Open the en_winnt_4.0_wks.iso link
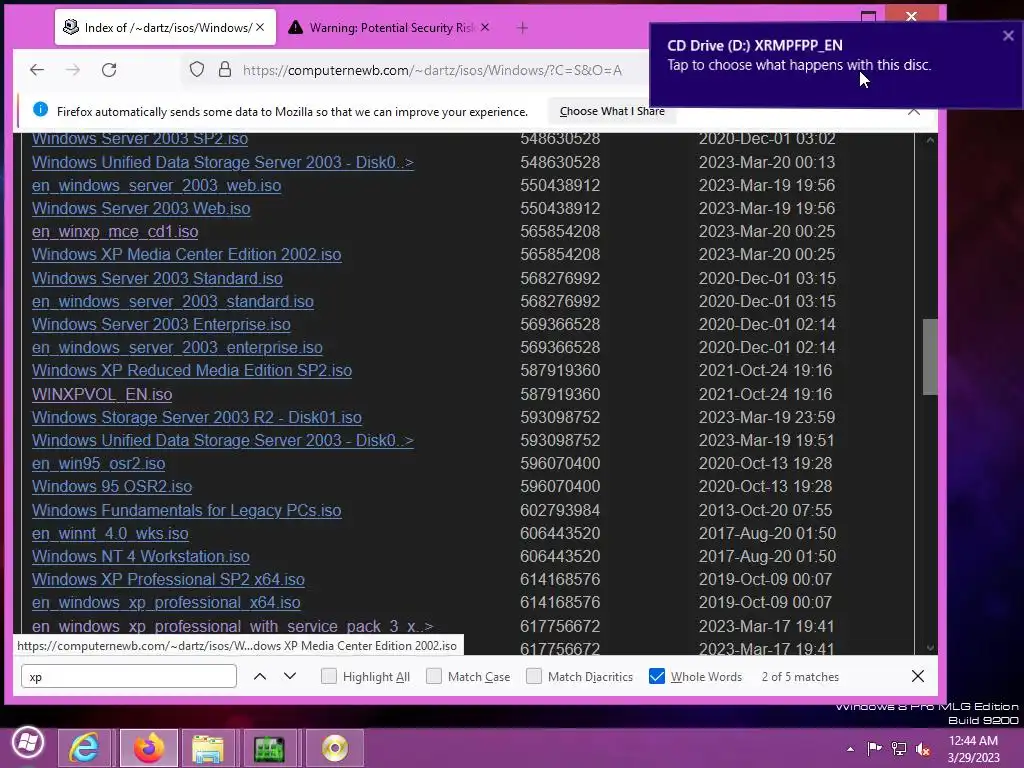Screen dimensions: 1024x768 coord(110,533)
